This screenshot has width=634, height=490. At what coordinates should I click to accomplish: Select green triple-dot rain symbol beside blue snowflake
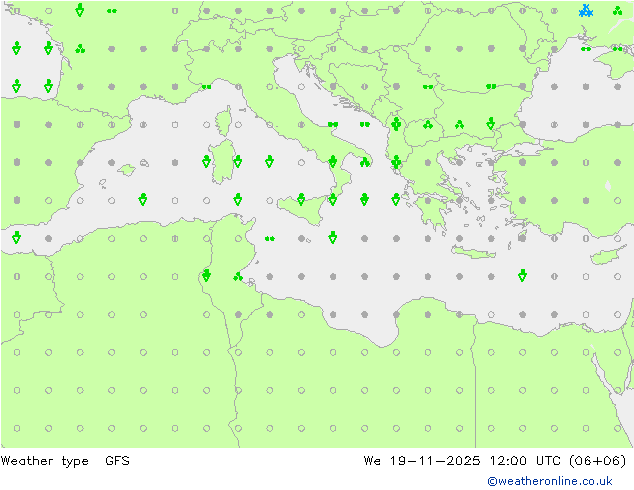(617, 11)
